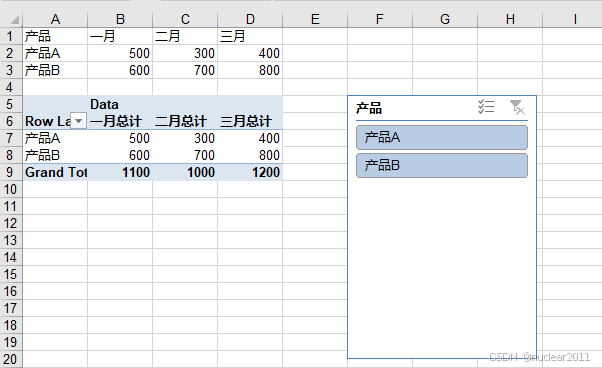
Task: Click the Data pivot header cell
Action: pyautogui.click(x=120, y=104)
